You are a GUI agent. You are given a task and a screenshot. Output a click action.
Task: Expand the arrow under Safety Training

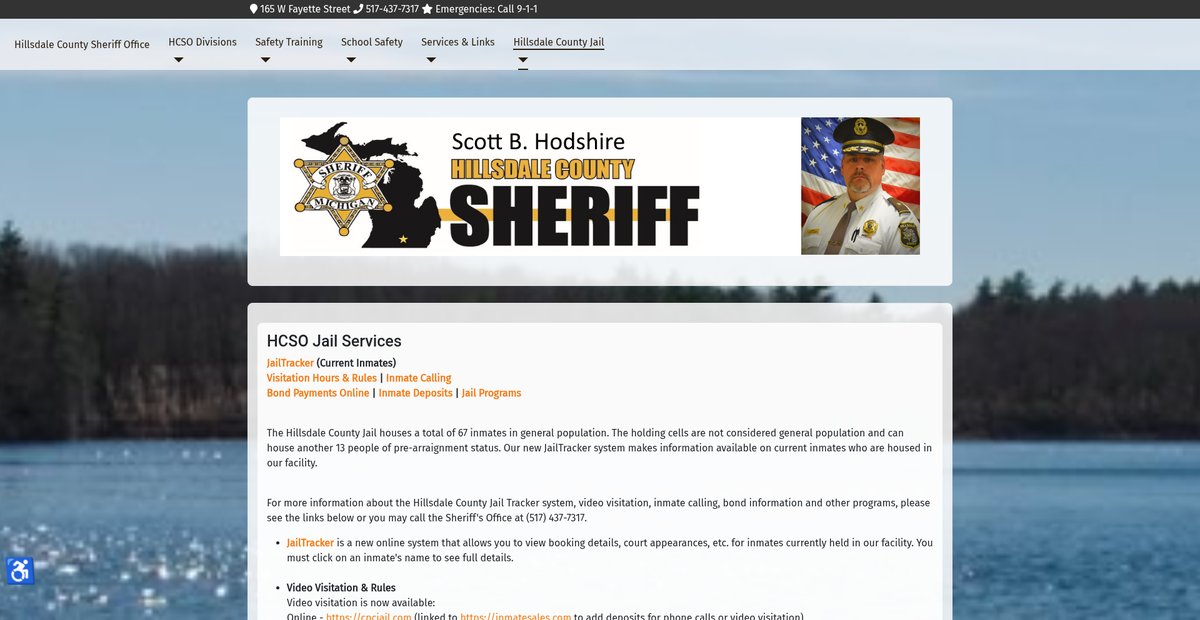(x=265, y=60)
